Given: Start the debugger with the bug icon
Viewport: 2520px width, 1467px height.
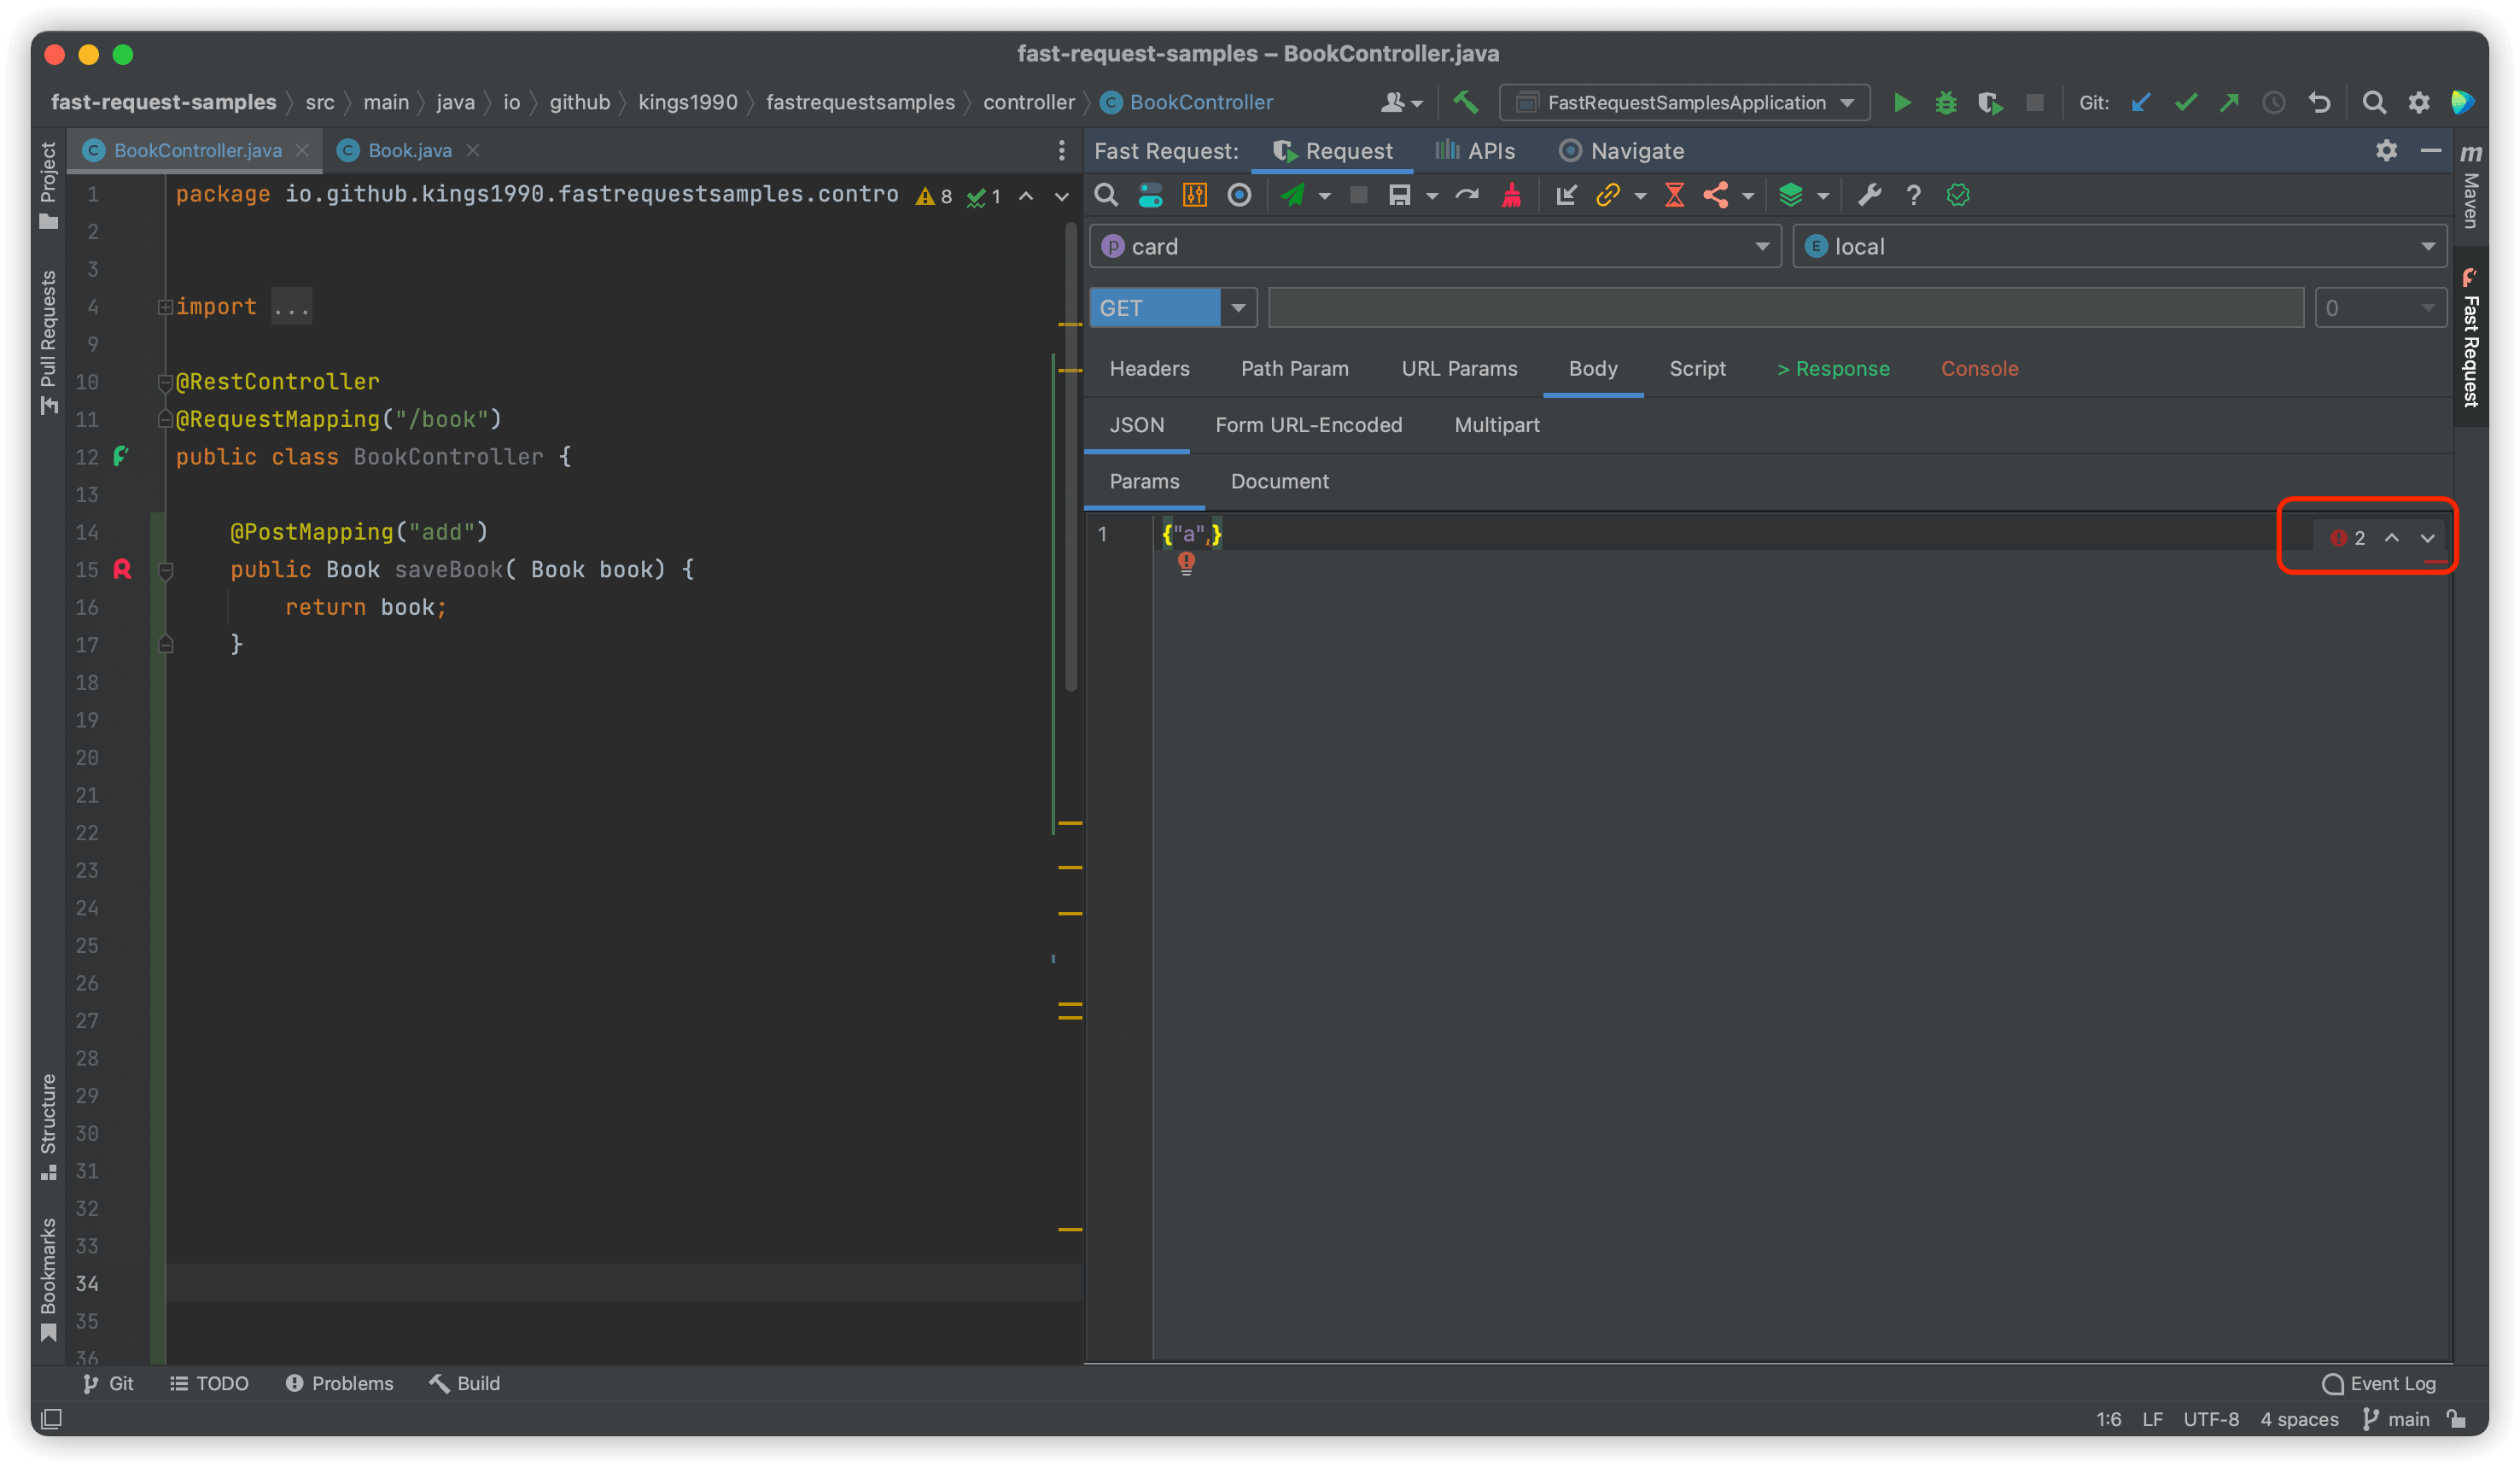Looking at the screenshot, I should click(x=1946, y=102).
